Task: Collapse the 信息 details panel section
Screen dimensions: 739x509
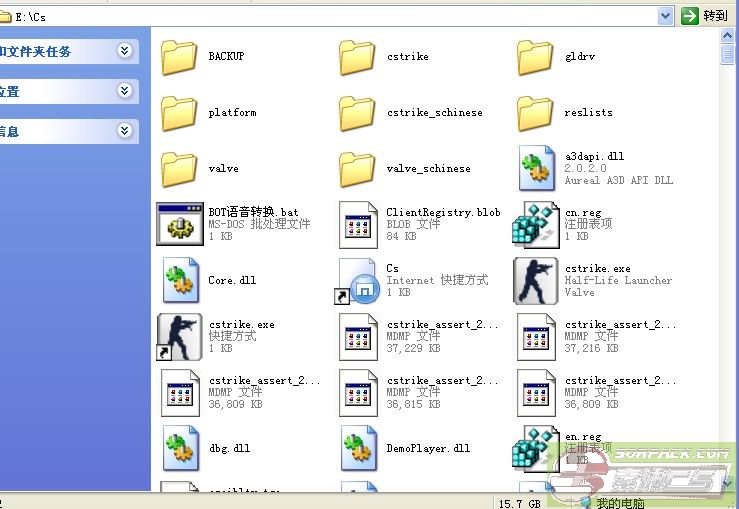Action: point(124,131)
